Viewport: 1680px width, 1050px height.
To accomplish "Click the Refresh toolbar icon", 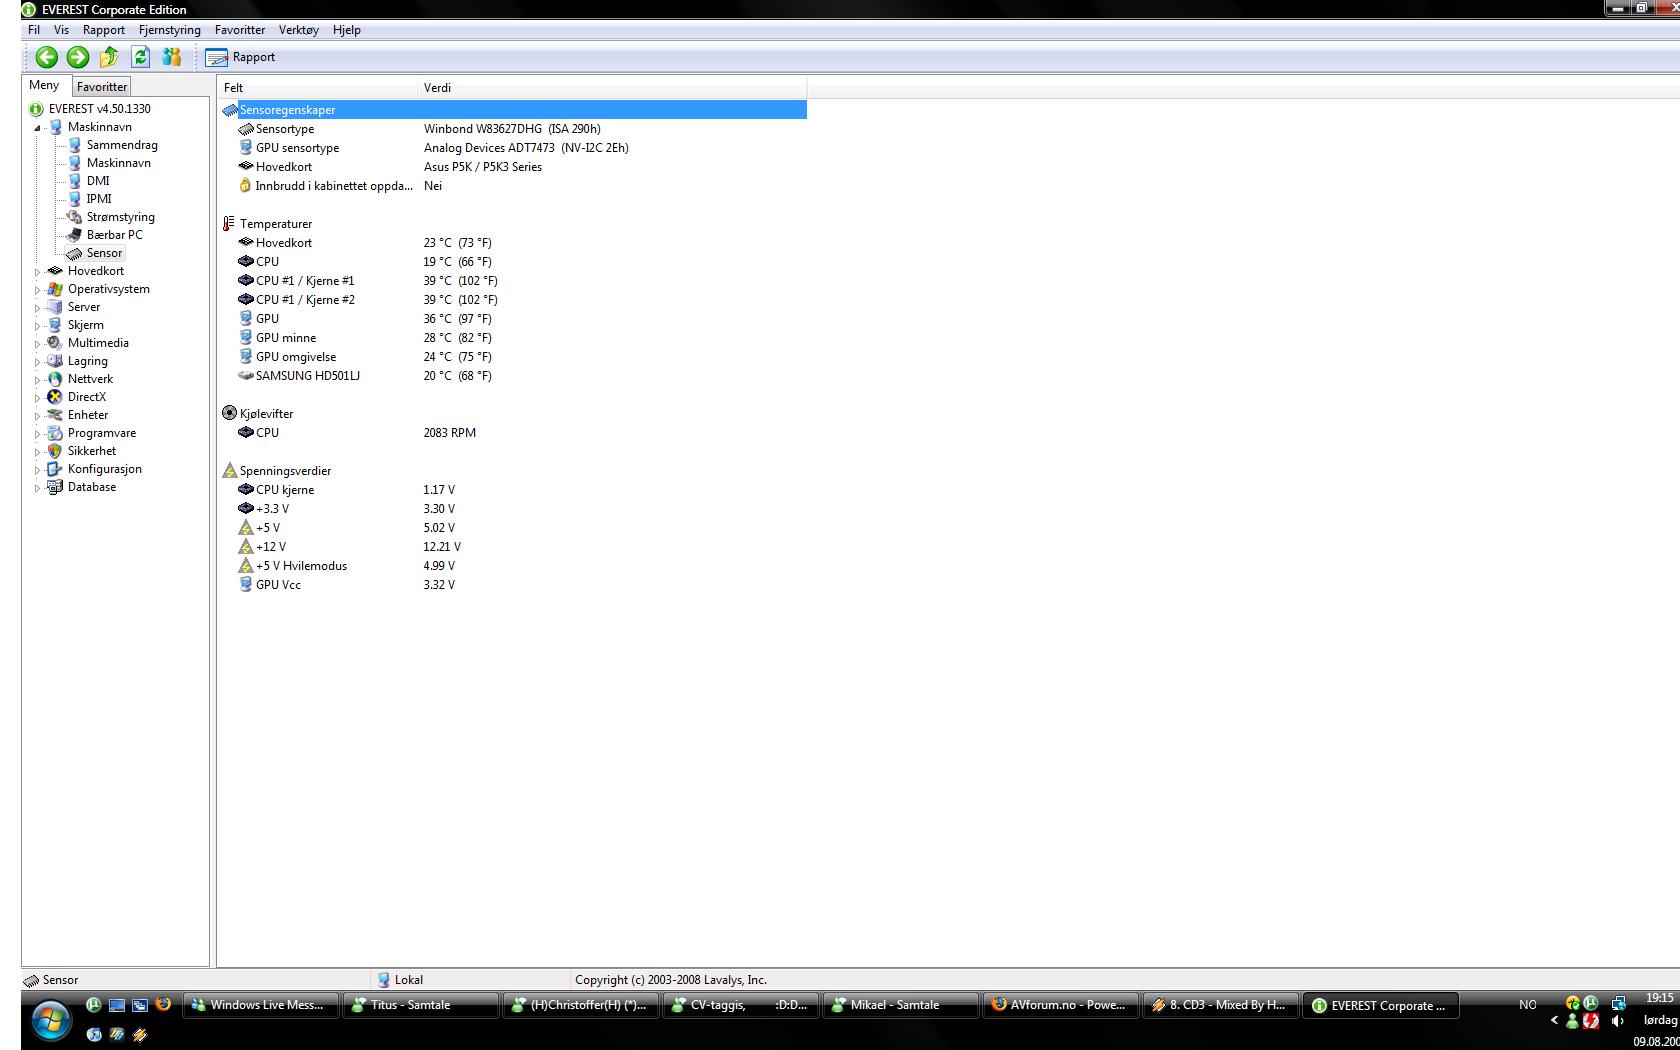I will click(140, 57).
